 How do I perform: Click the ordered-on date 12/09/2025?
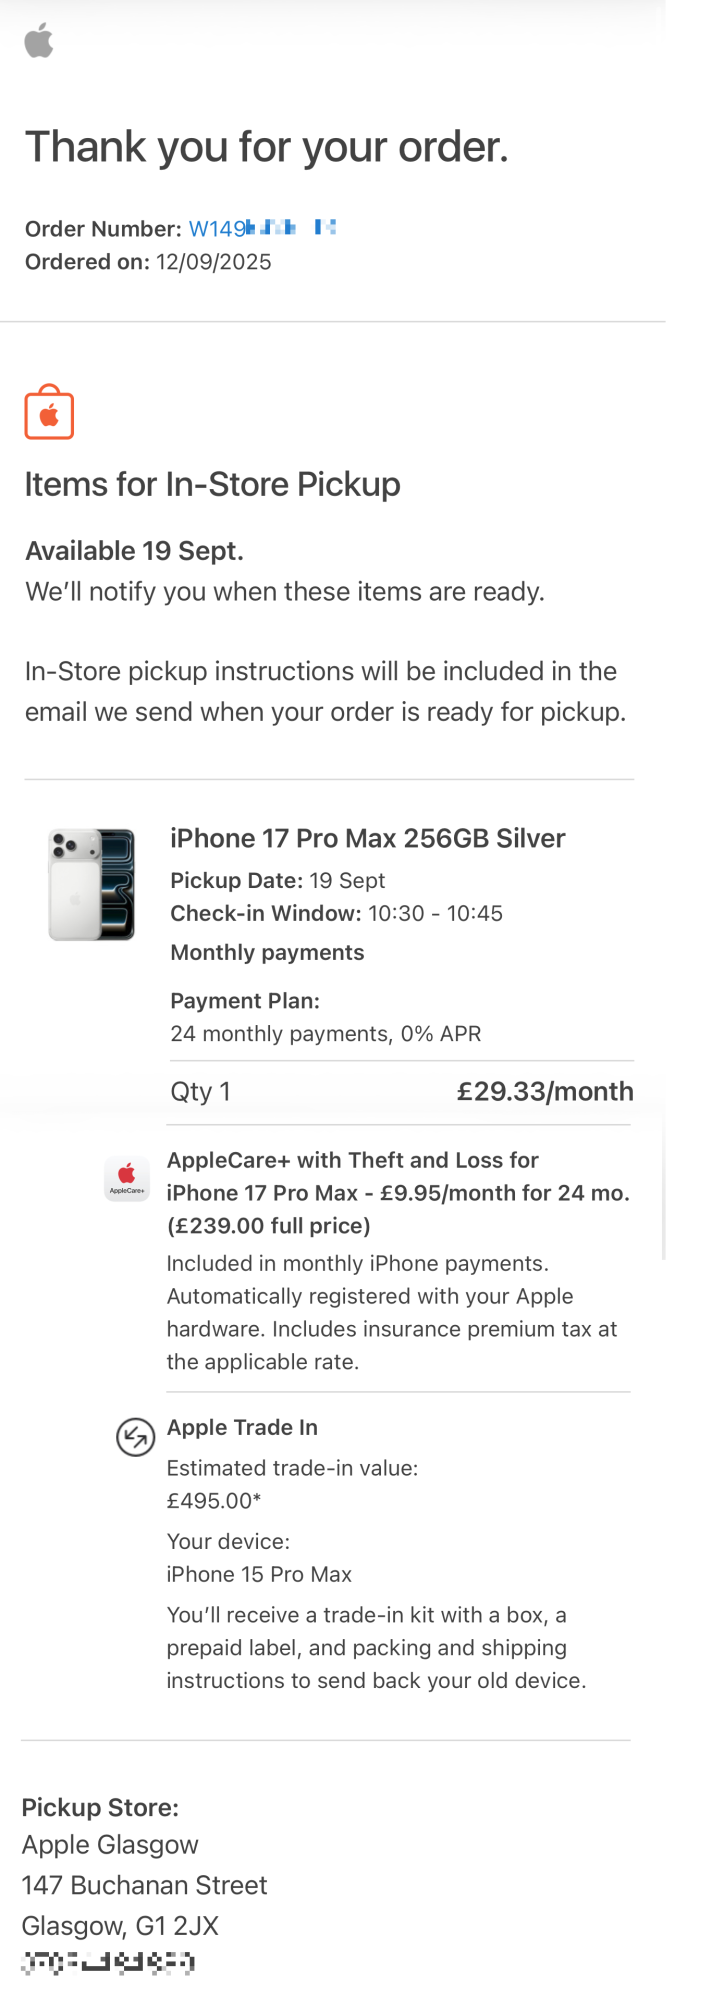point(213,262)
